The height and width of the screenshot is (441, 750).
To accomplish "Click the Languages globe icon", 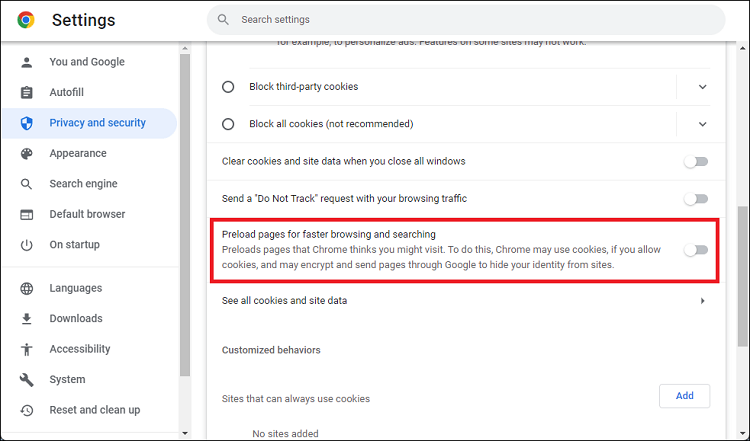I will (27, 289).
